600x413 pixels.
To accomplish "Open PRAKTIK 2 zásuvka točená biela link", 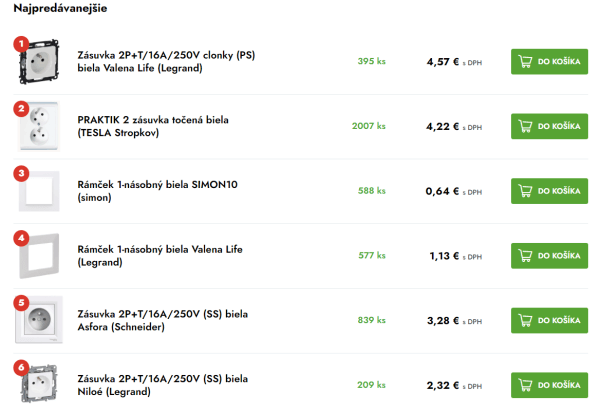I will tap(153, 126).
